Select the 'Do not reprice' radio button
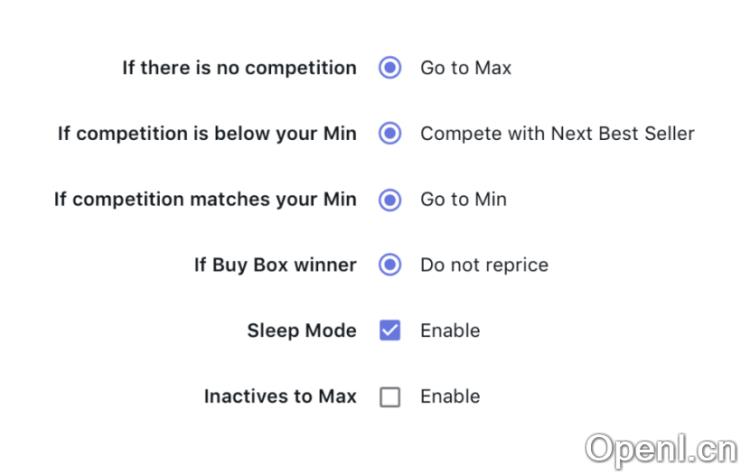This screenshot has height=475, width=750. click(390, 265)
